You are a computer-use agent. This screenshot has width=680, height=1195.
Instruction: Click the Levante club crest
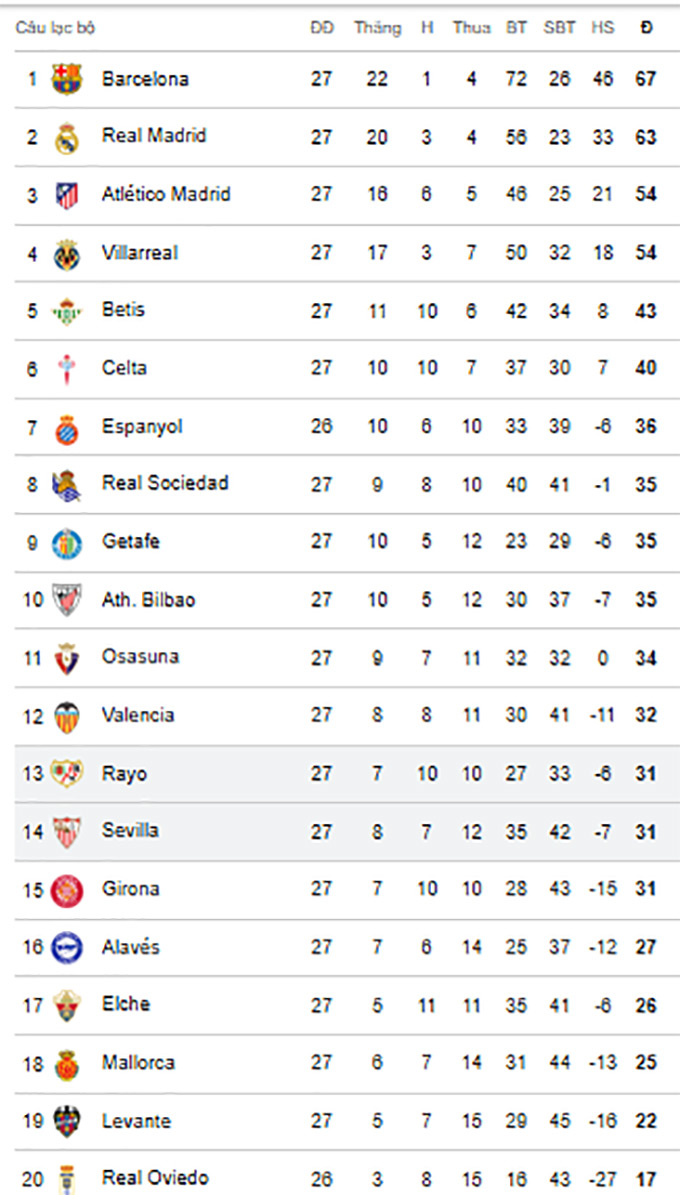[67, 1122]
